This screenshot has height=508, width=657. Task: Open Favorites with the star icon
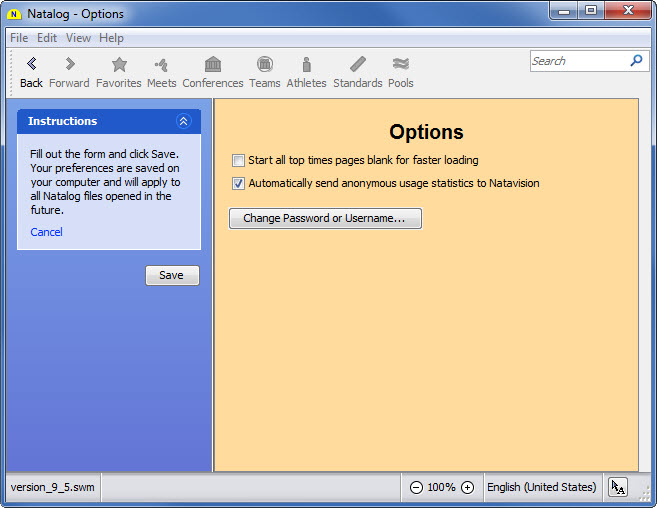pos(119,65)
